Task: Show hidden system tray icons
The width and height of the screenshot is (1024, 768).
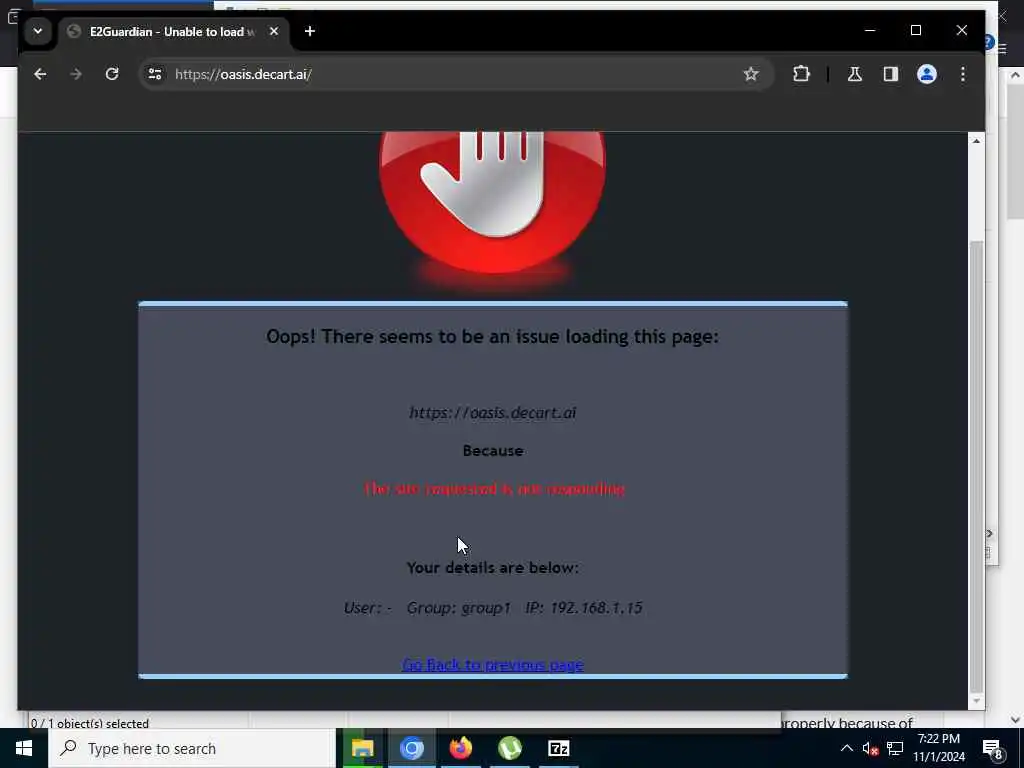Action: tap(846, 748)
